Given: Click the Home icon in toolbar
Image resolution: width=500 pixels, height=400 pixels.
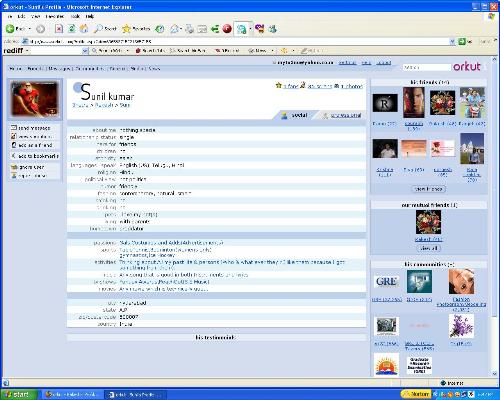Looking at the screenshot, I should [84, 29].
